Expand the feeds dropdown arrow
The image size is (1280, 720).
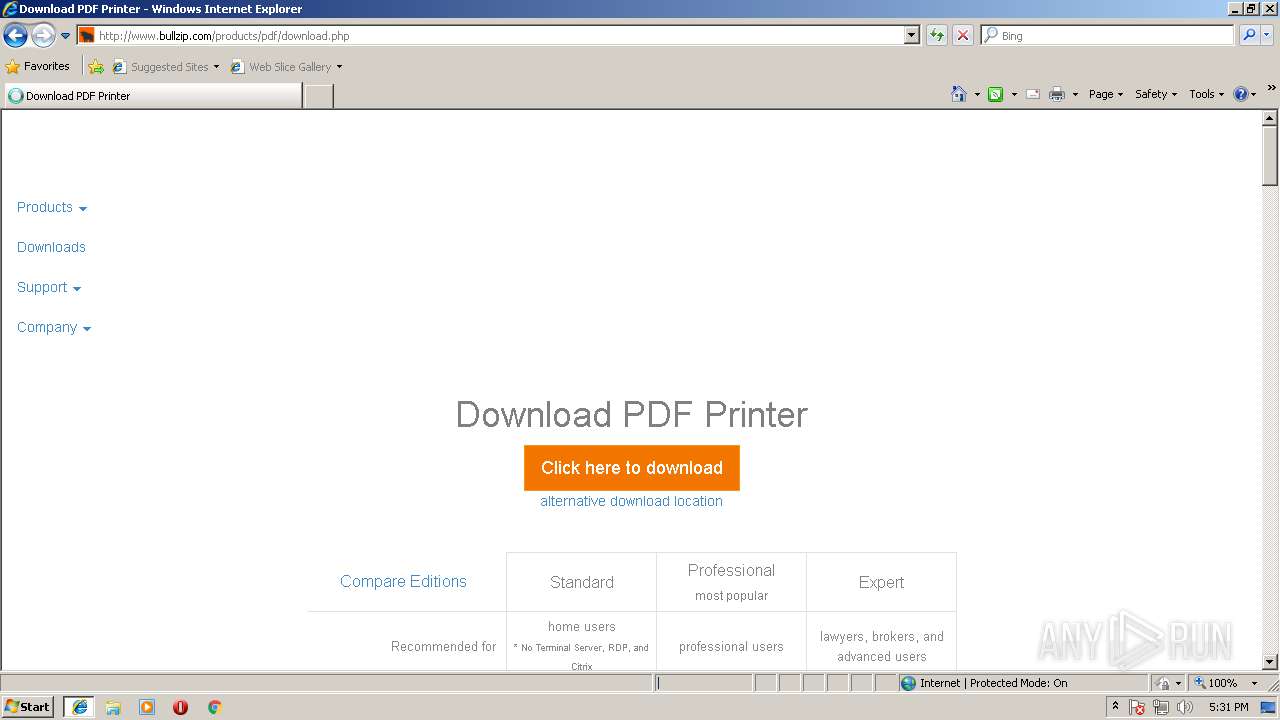(1014, 94)
